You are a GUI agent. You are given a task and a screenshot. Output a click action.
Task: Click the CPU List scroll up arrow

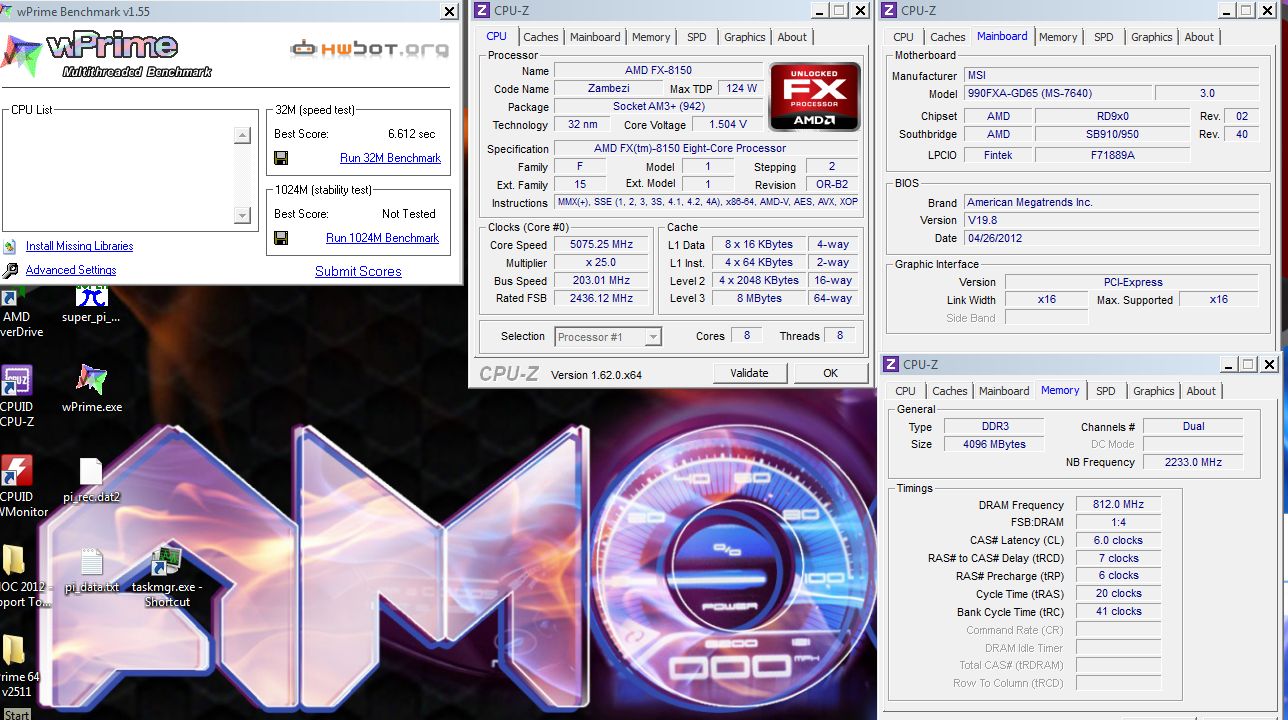242,135
